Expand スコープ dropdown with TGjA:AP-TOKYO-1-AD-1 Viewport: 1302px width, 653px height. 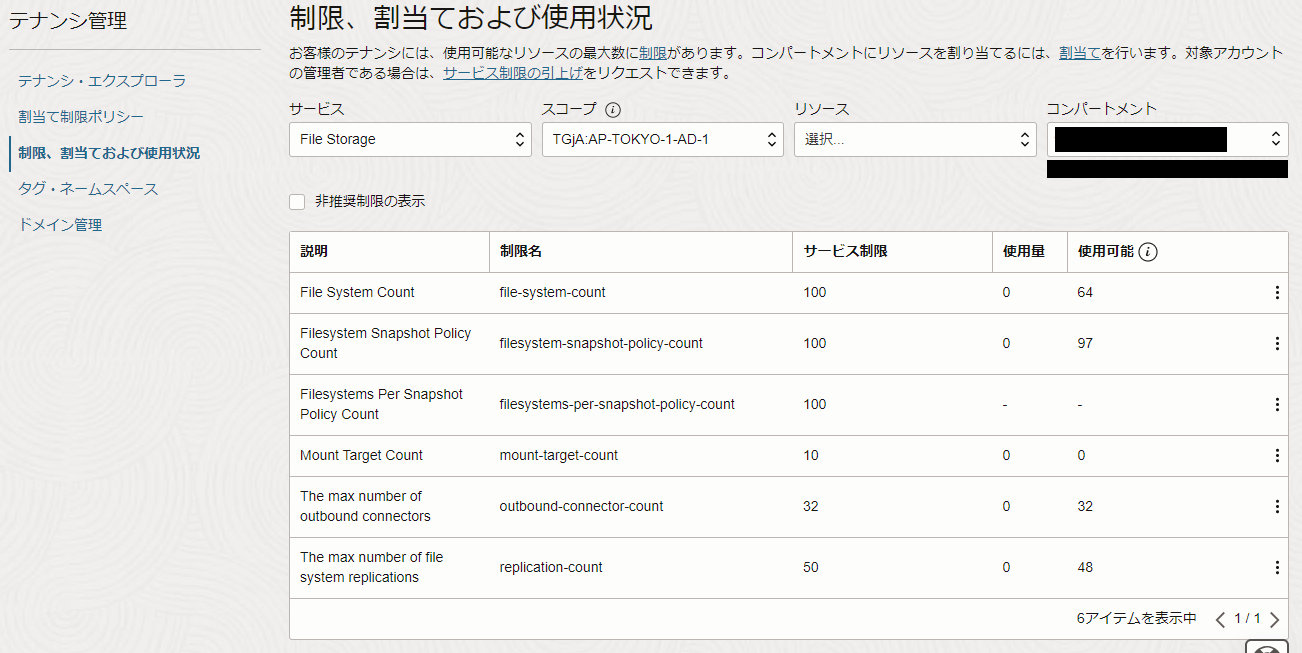pos(662,139)
